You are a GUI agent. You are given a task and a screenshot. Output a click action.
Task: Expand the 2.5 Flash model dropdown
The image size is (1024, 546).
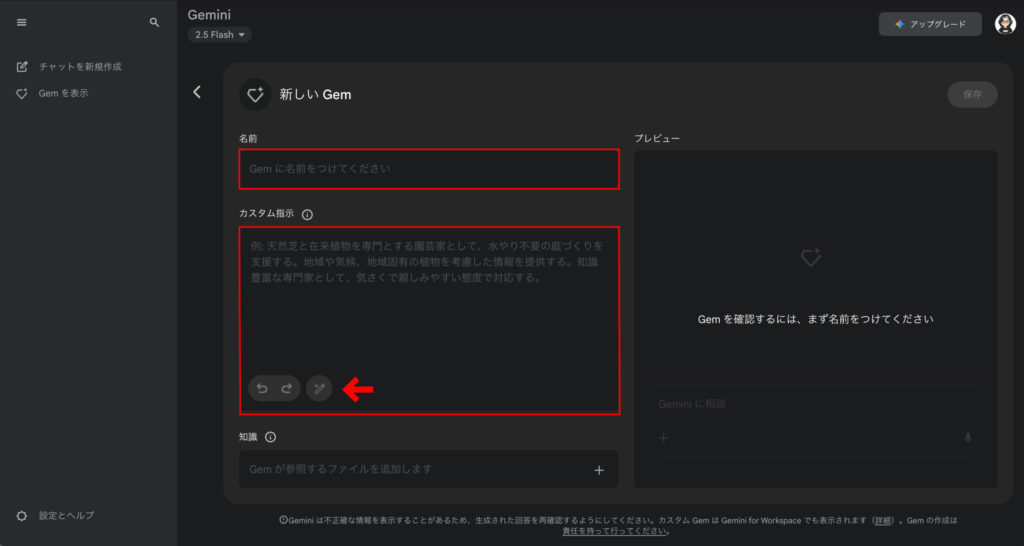(219, 35)
